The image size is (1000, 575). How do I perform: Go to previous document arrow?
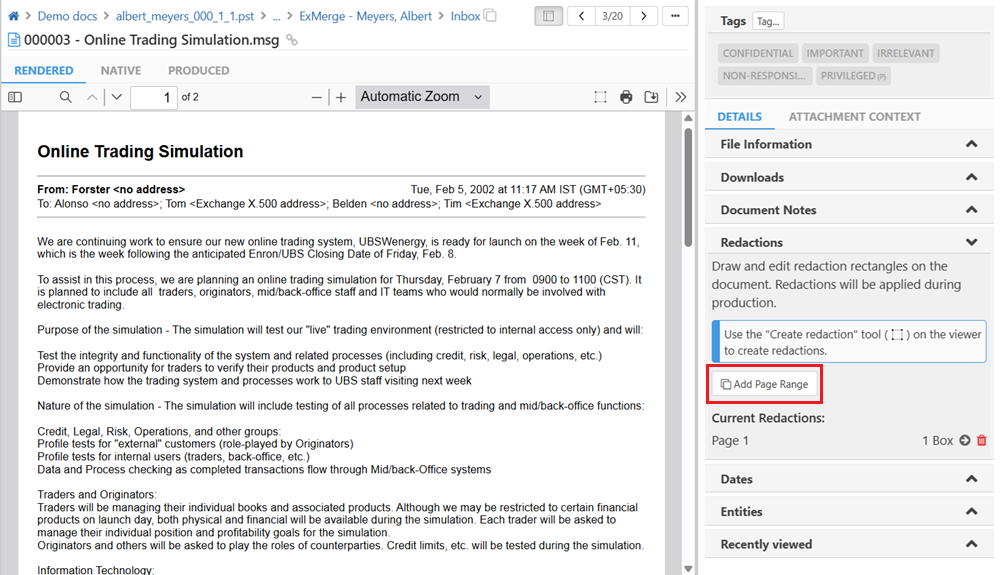[581, 16]
